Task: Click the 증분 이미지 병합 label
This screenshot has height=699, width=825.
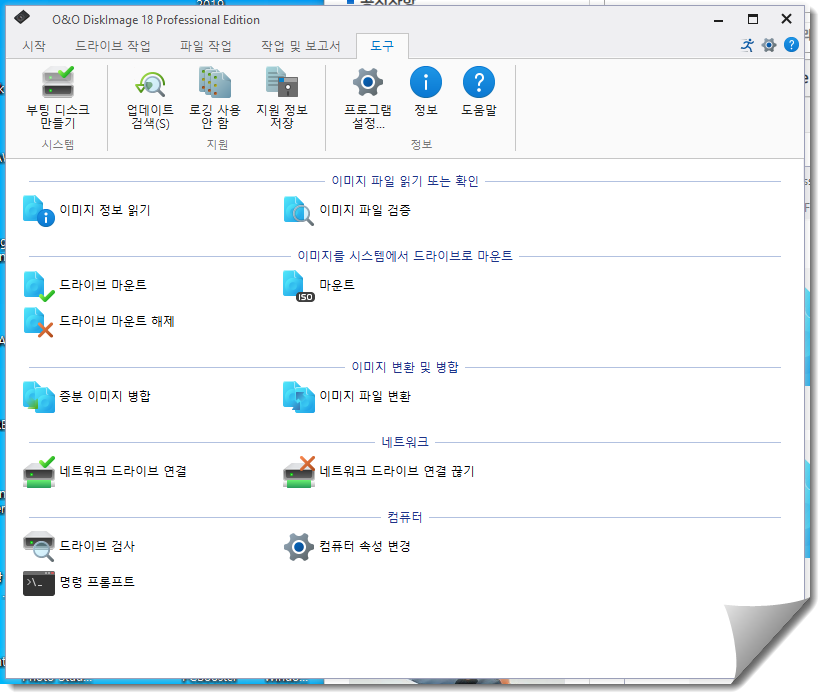Action: click(105, 396)
